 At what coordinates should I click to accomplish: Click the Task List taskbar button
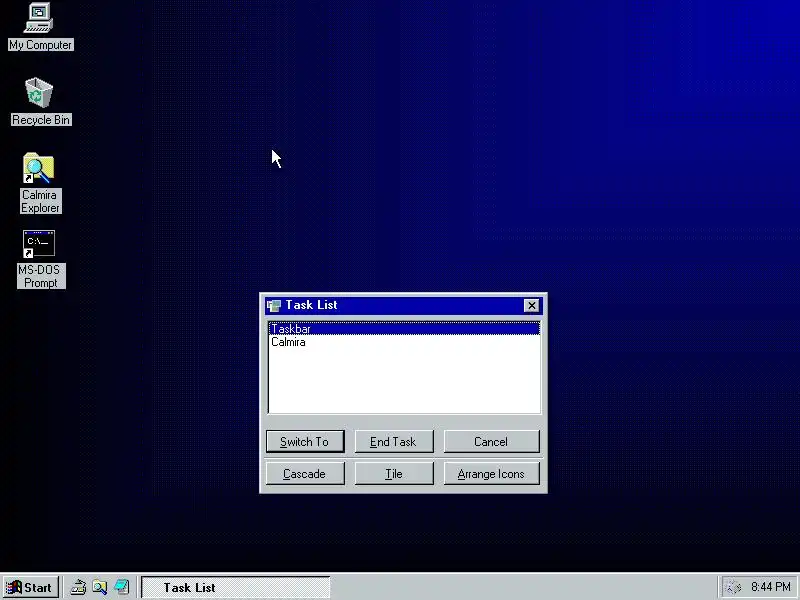coord(235,587)
